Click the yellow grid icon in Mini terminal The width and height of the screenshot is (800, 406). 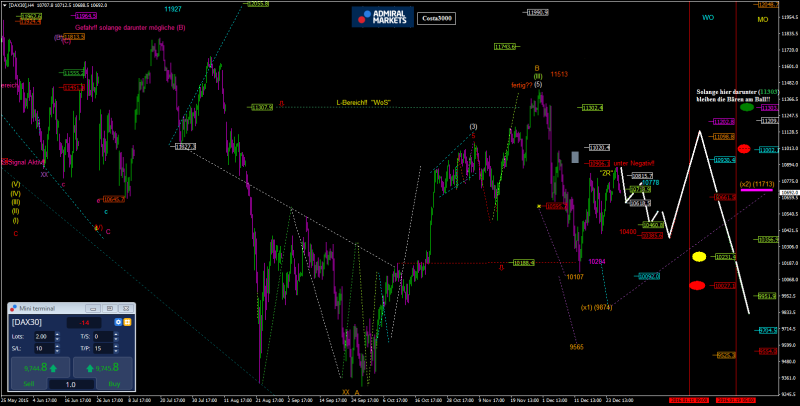click(128, 323)
